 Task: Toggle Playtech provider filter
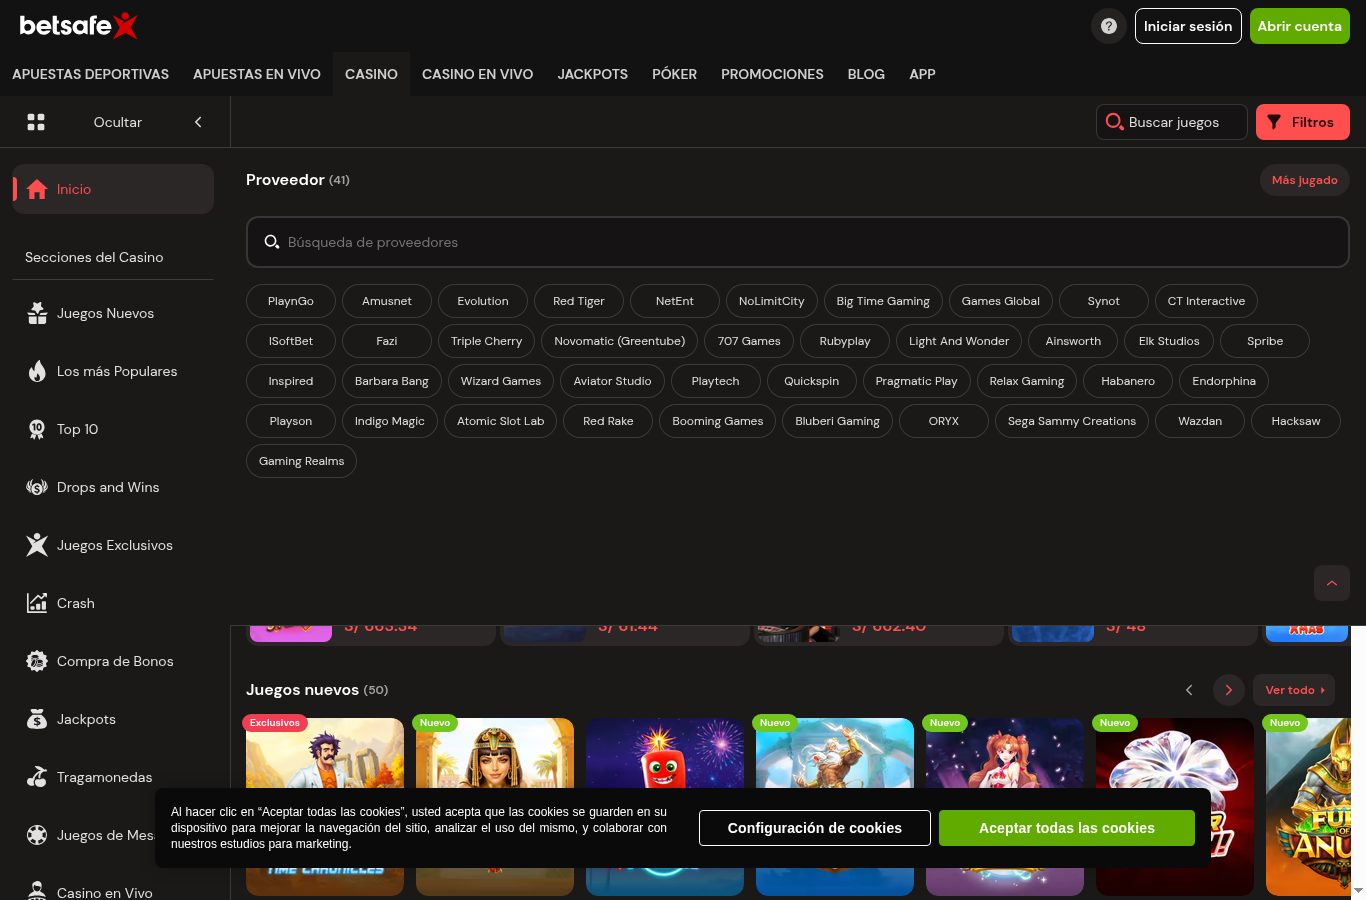tap(716, 381)
